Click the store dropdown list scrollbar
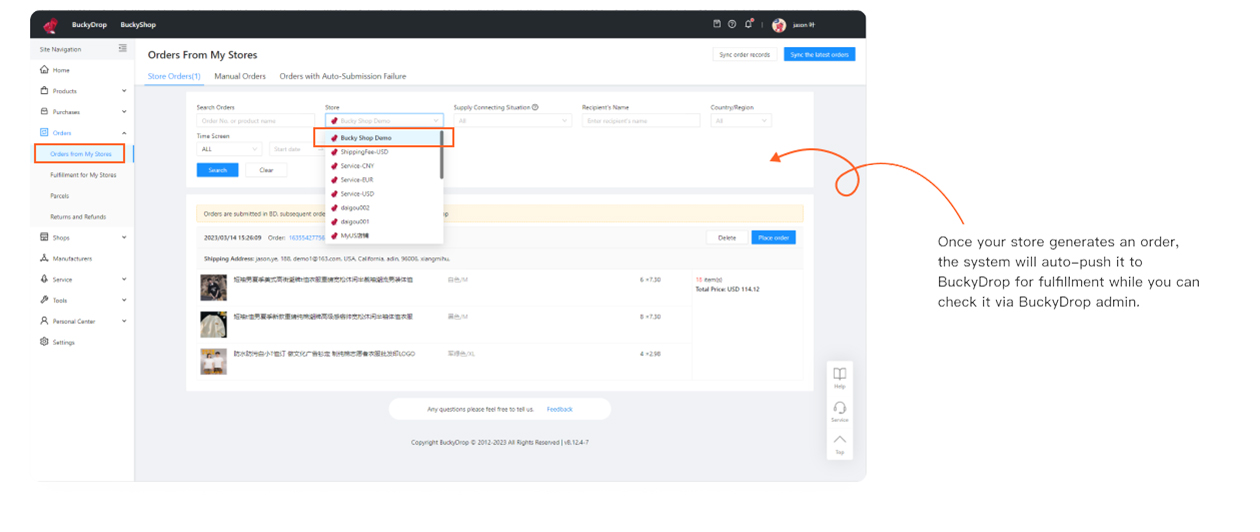This screenshot has width=1260, height=532. (x=441, y=155)
